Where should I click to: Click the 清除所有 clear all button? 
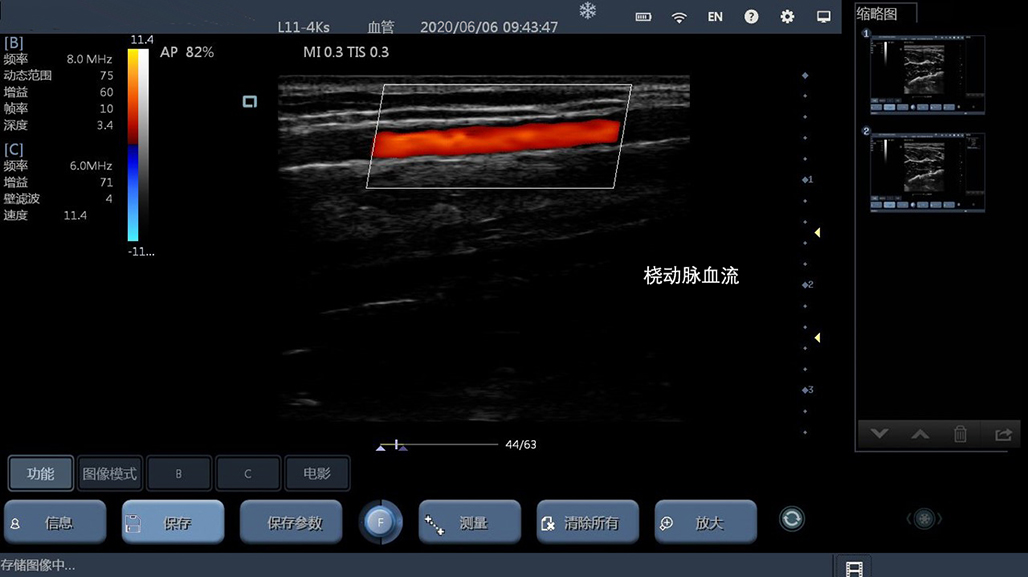[x=587, y=523]
